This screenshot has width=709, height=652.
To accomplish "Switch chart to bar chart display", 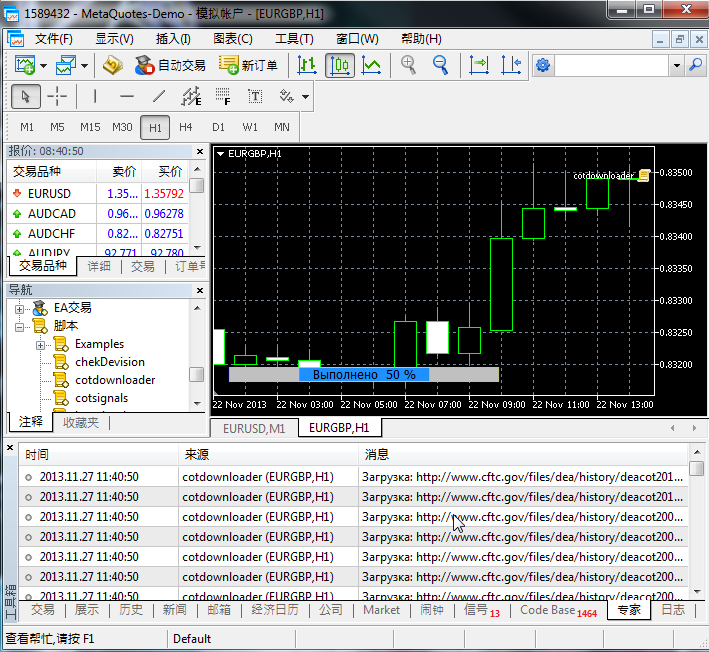I will 307,65.
